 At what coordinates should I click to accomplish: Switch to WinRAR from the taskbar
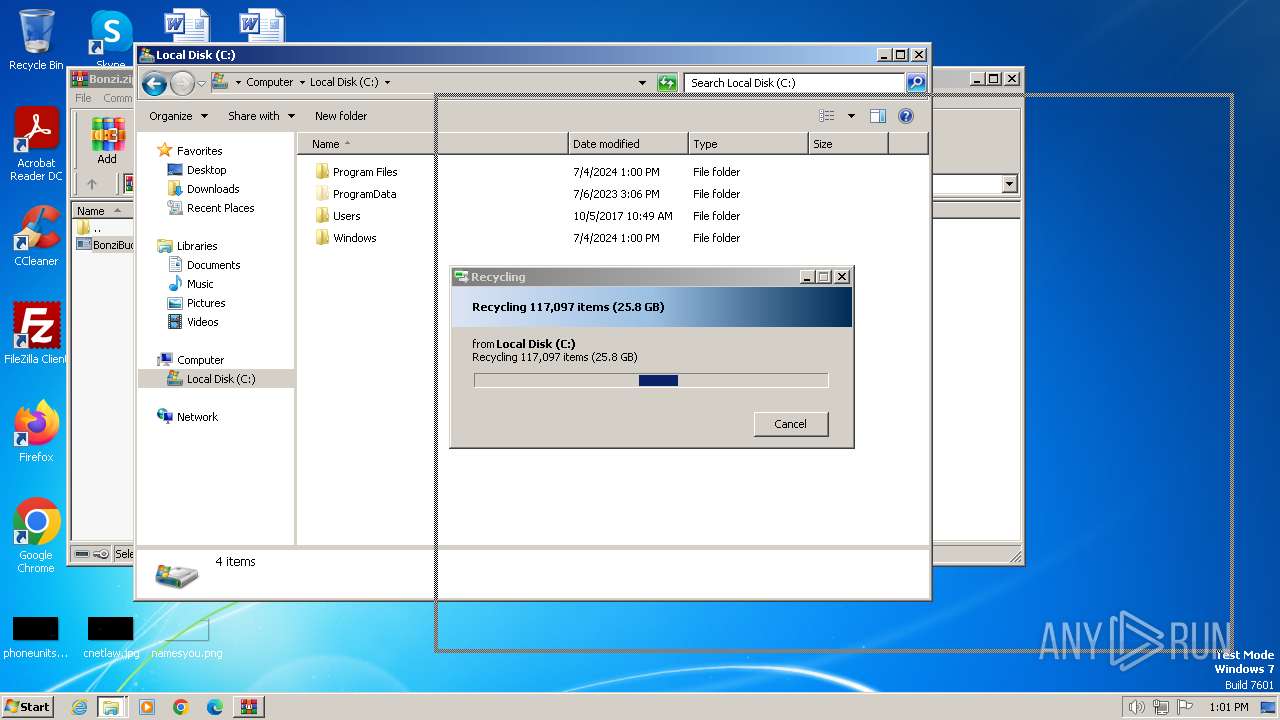[x=249, y=707]
